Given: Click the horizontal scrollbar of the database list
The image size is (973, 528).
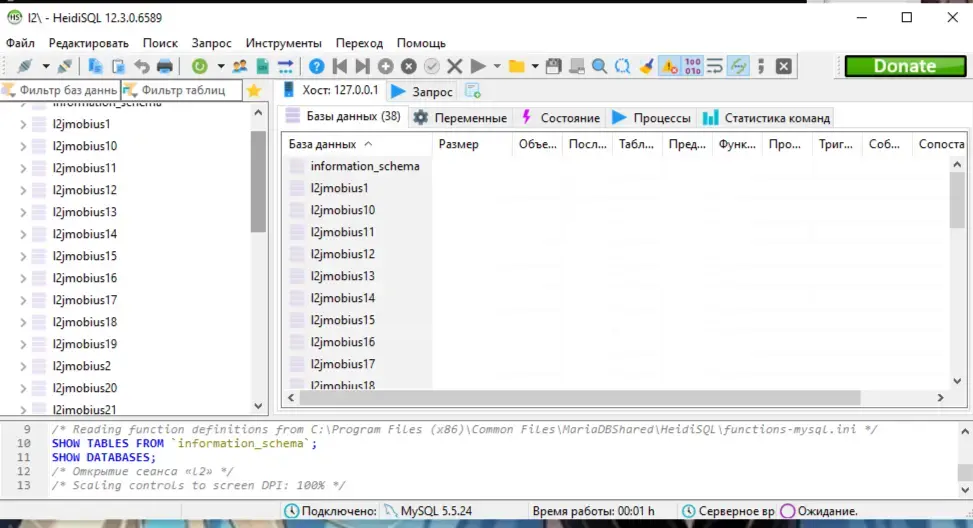Looking at the screenshot, I should pyautogui.click(x=580, y=398).
